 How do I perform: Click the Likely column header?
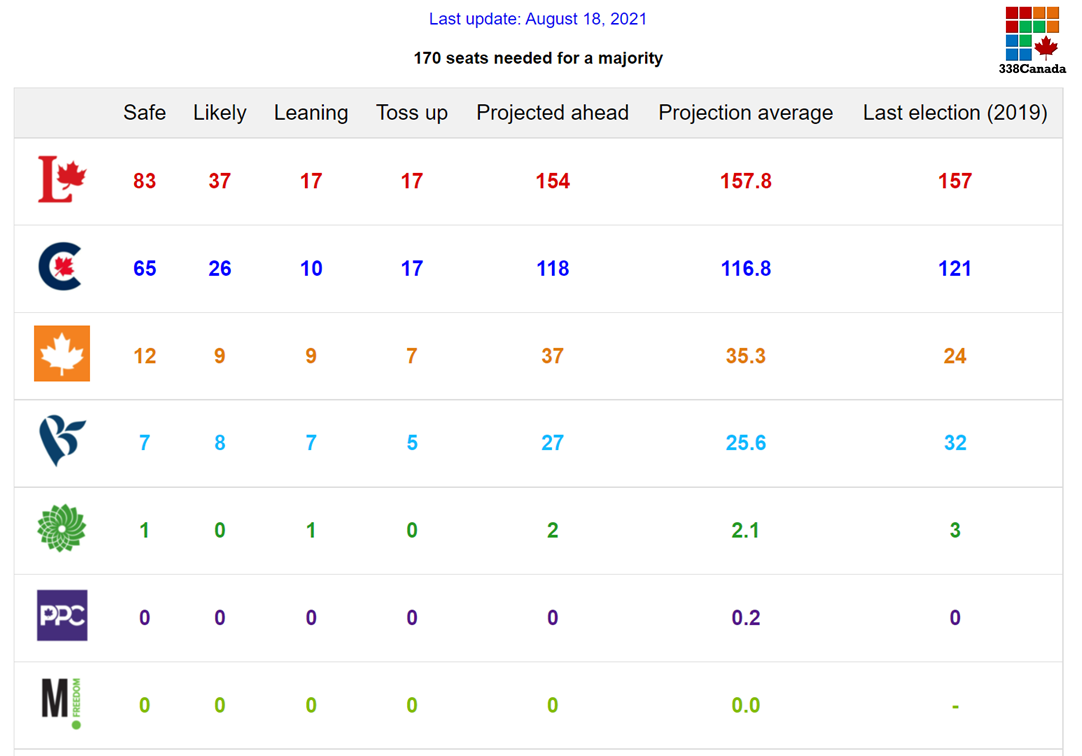[220, 113]
